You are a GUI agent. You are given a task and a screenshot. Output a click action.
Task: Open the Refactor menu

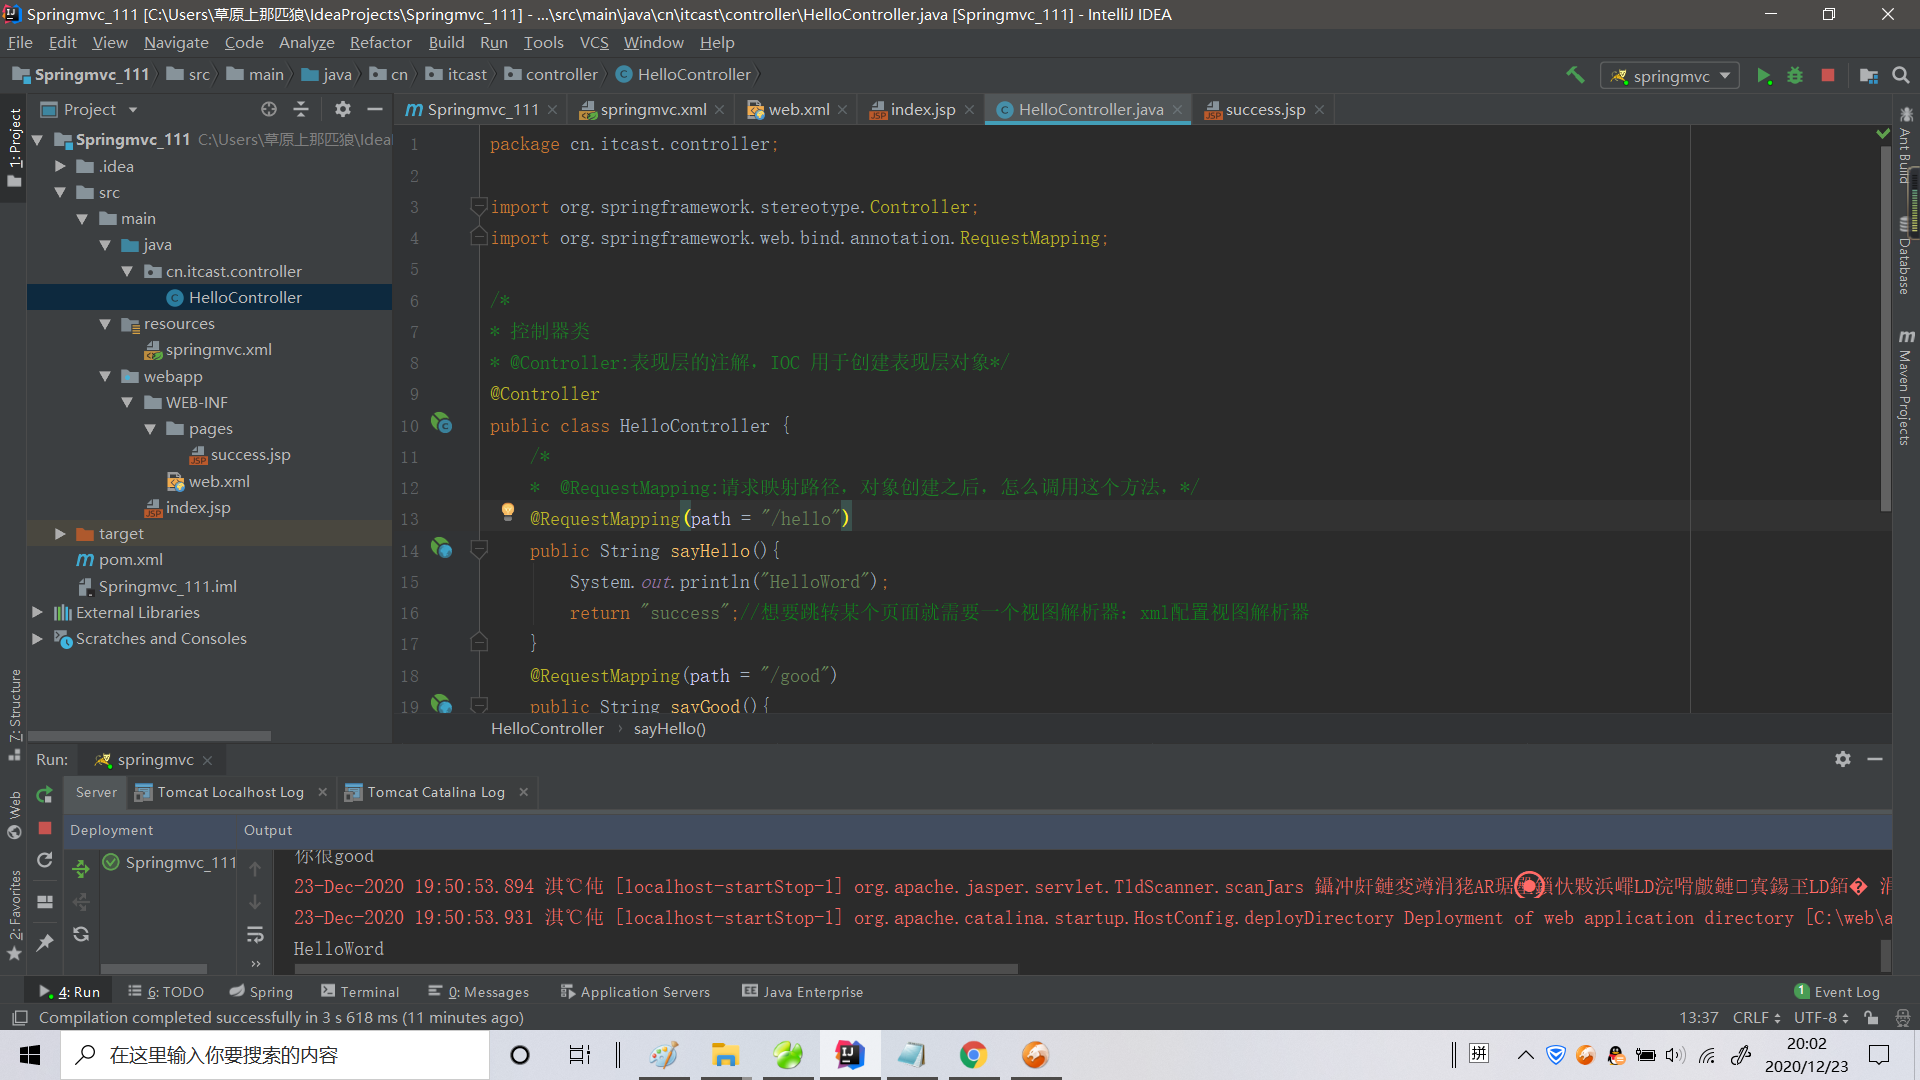380,42
